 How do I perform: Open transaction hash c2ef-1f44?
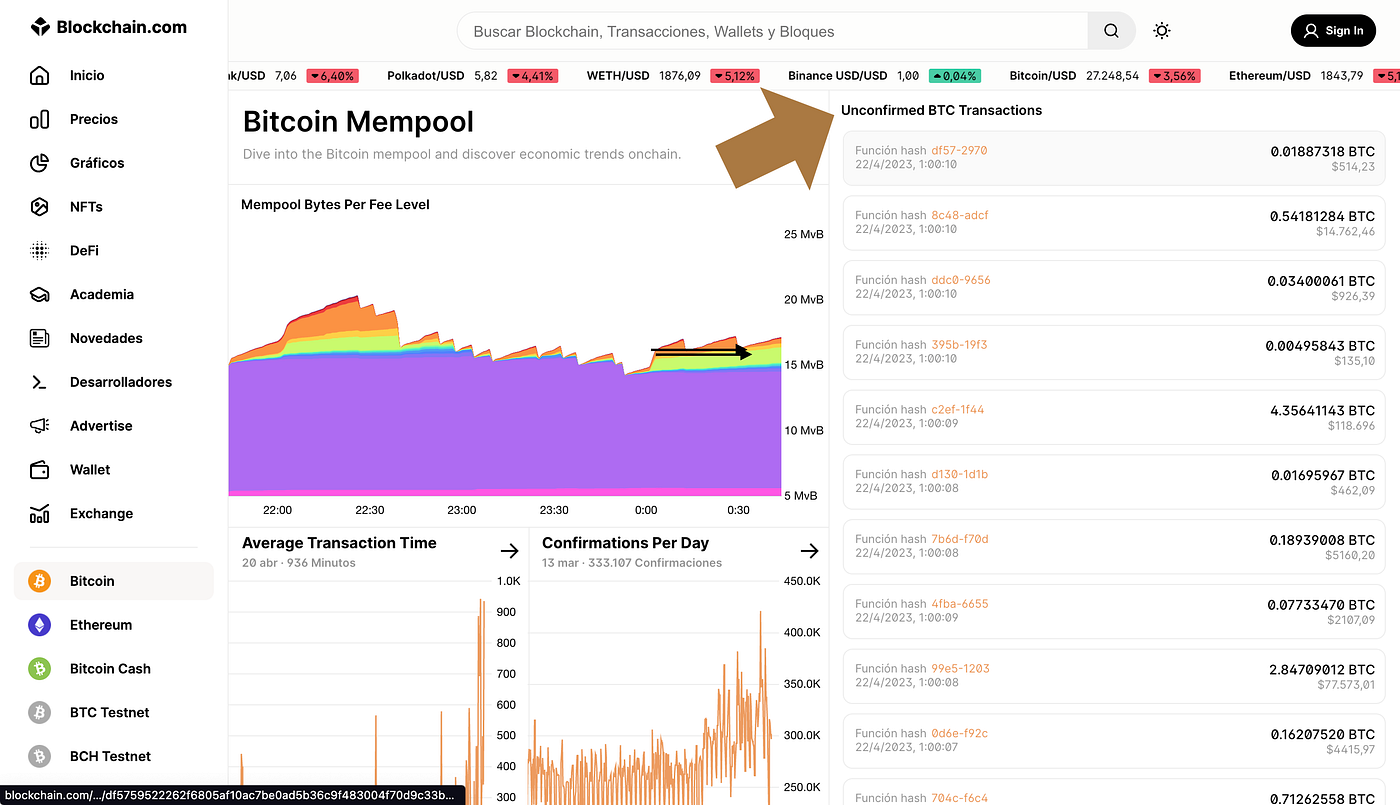[957, 410]
